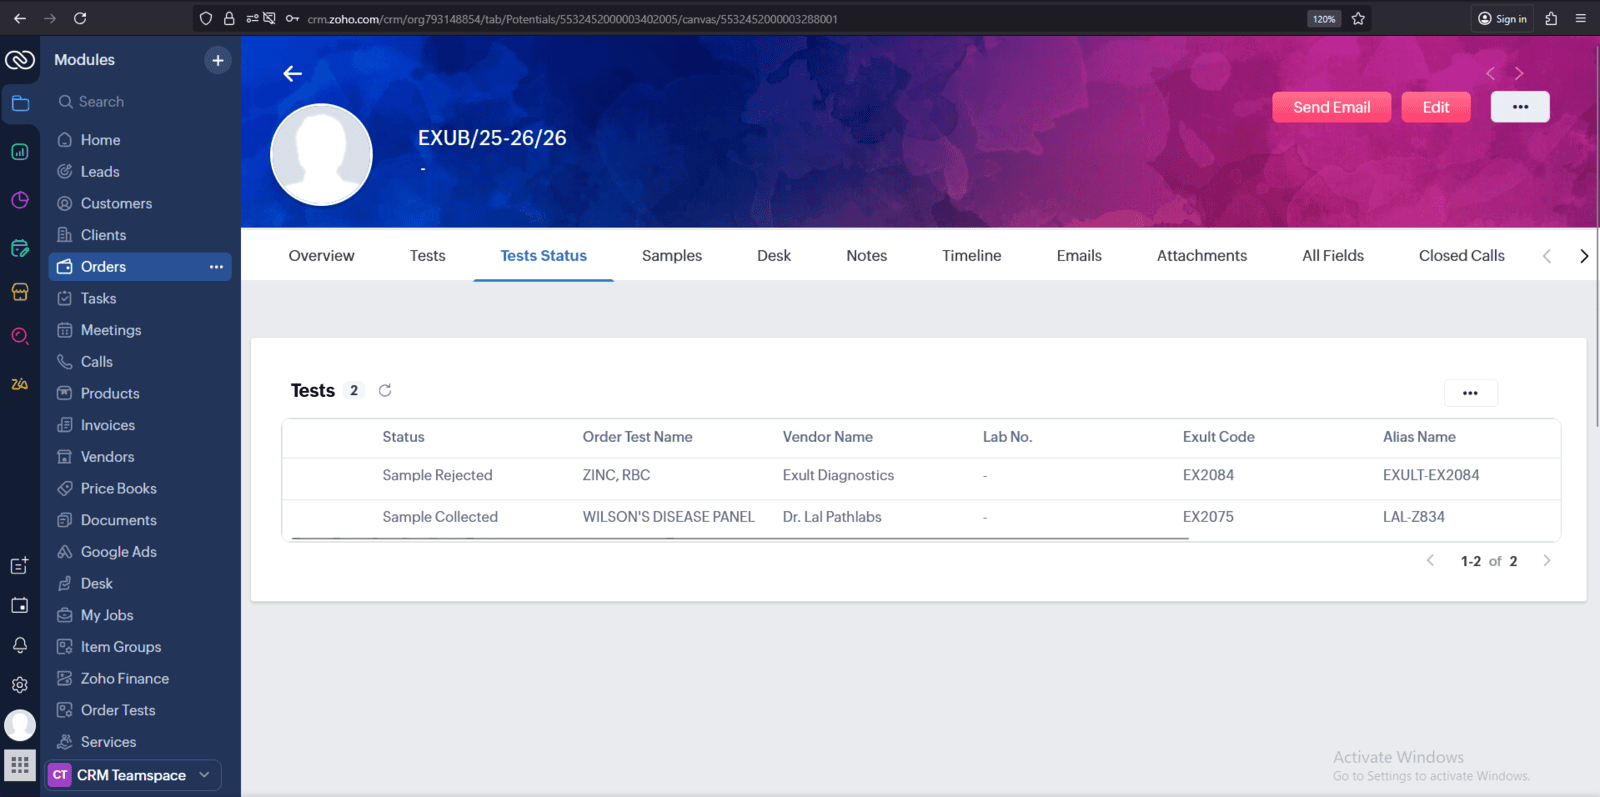Click the back arrow in record header
Viewport: 1600px width, 797px height.
pos(292,74)
